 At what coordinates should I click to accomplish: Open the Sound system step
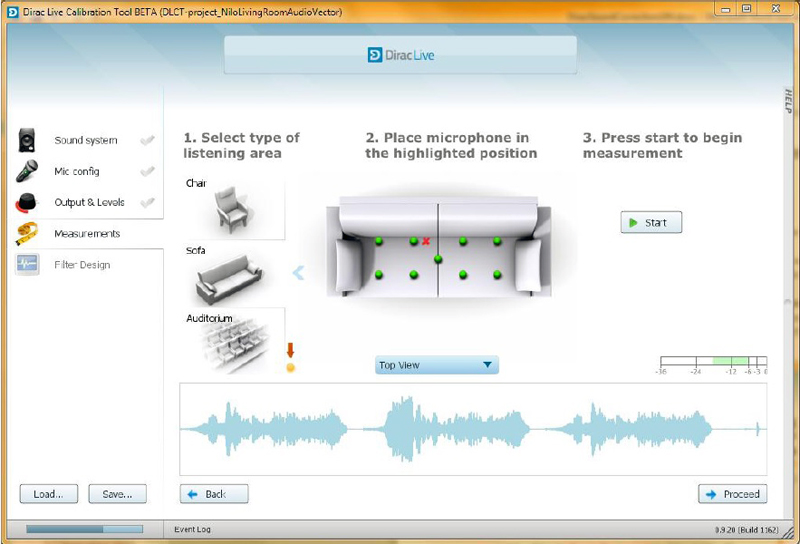click(x=86, y=140)
